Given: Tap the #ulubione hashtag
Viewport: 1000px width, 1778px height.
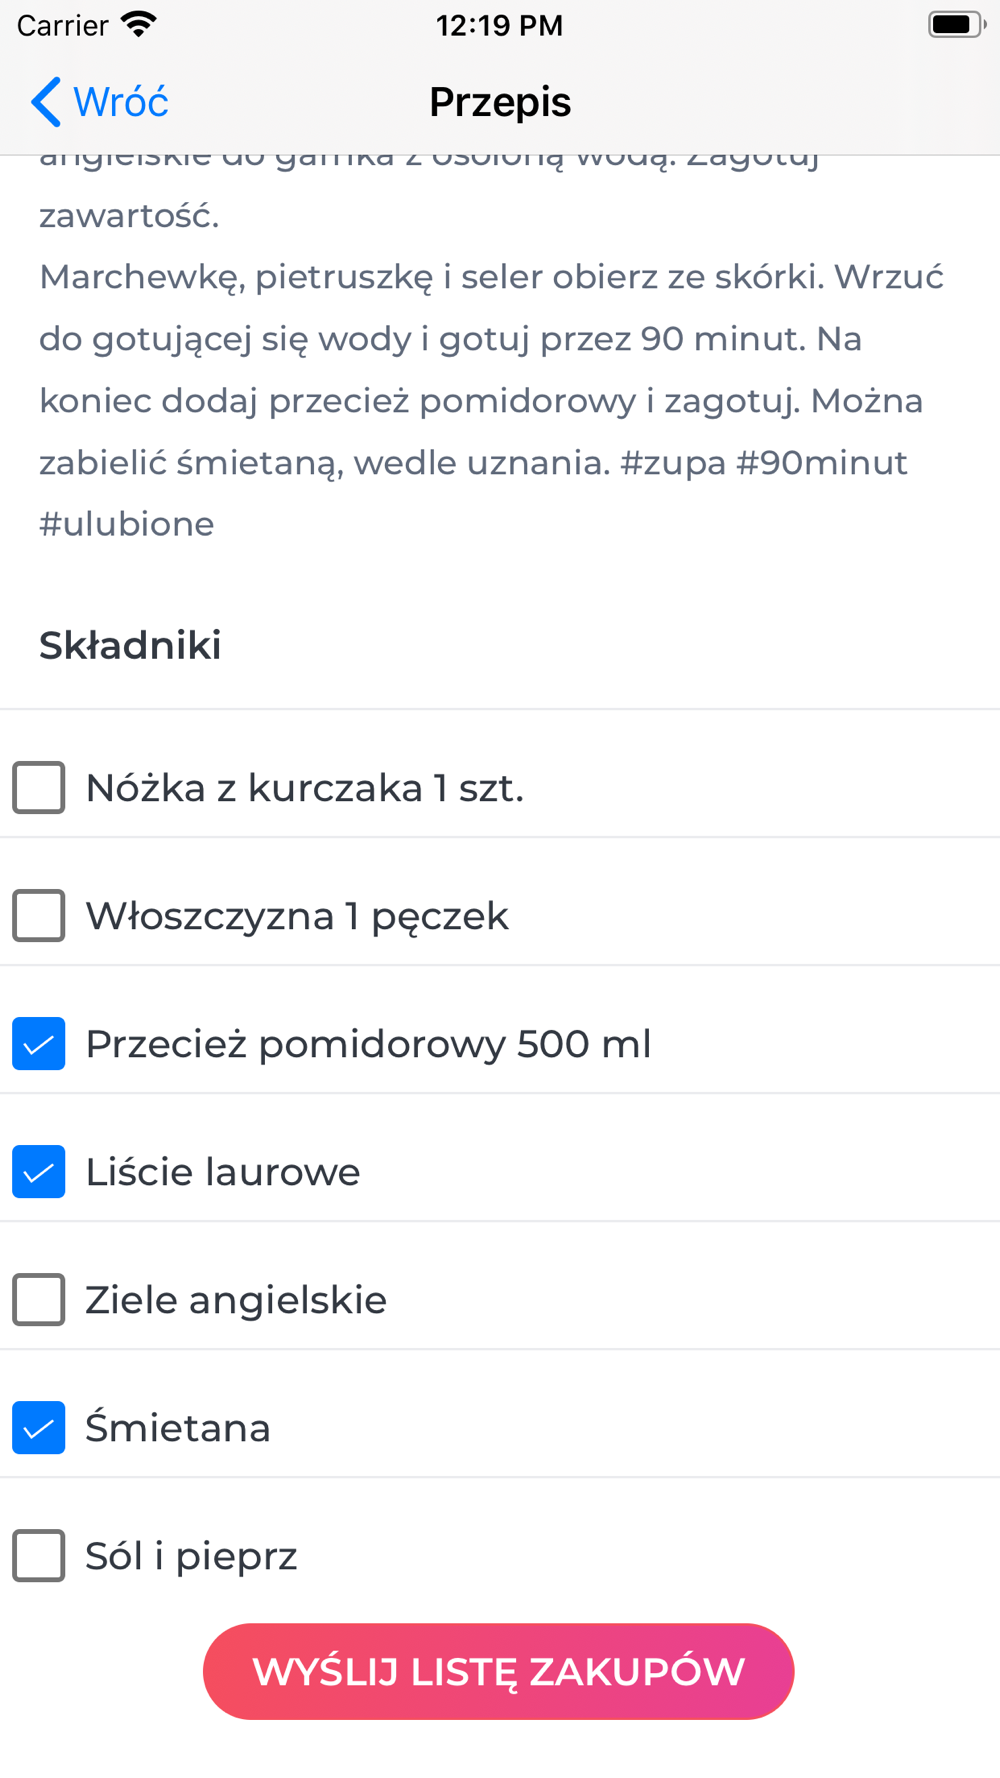Looking at the screenshot, I should coord(127,524).
